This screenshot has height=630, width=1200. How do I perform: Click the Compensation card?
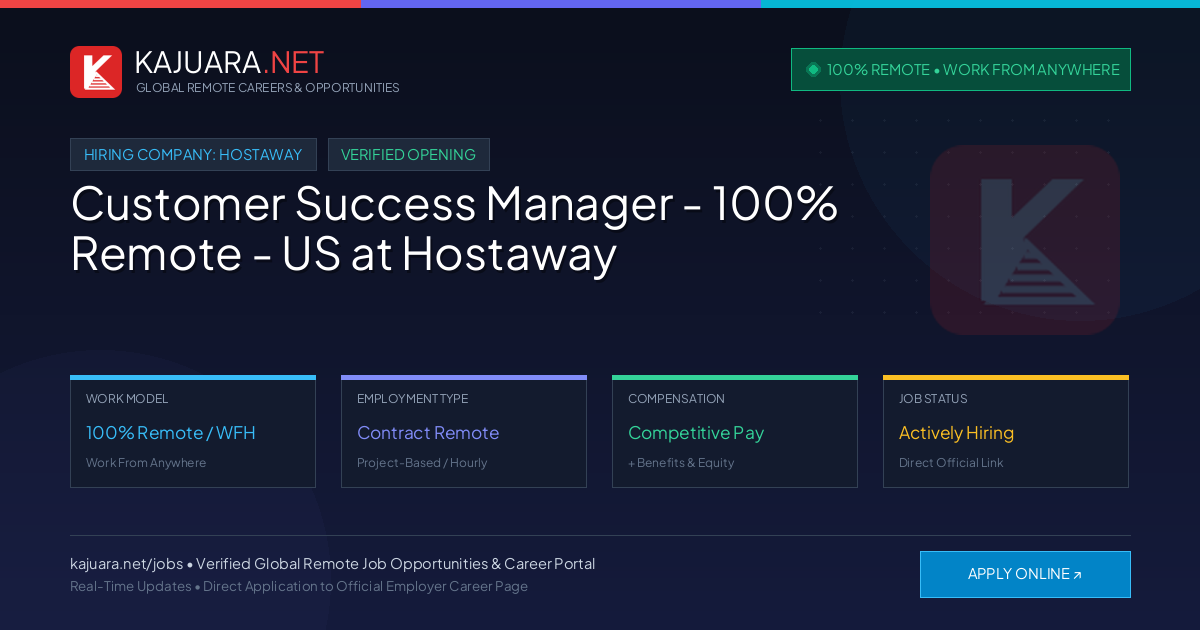click(735, 431)
